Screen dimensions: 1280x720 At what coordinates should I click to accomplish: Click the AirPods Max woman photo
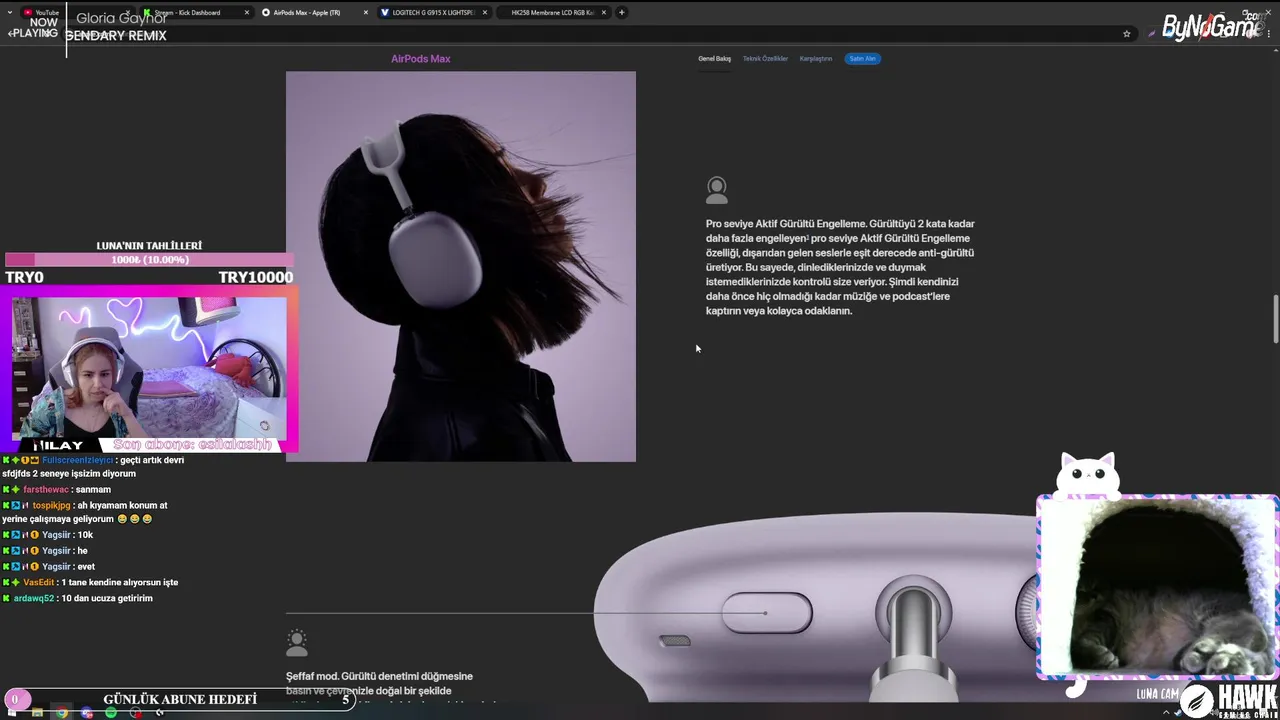[461, 266]
